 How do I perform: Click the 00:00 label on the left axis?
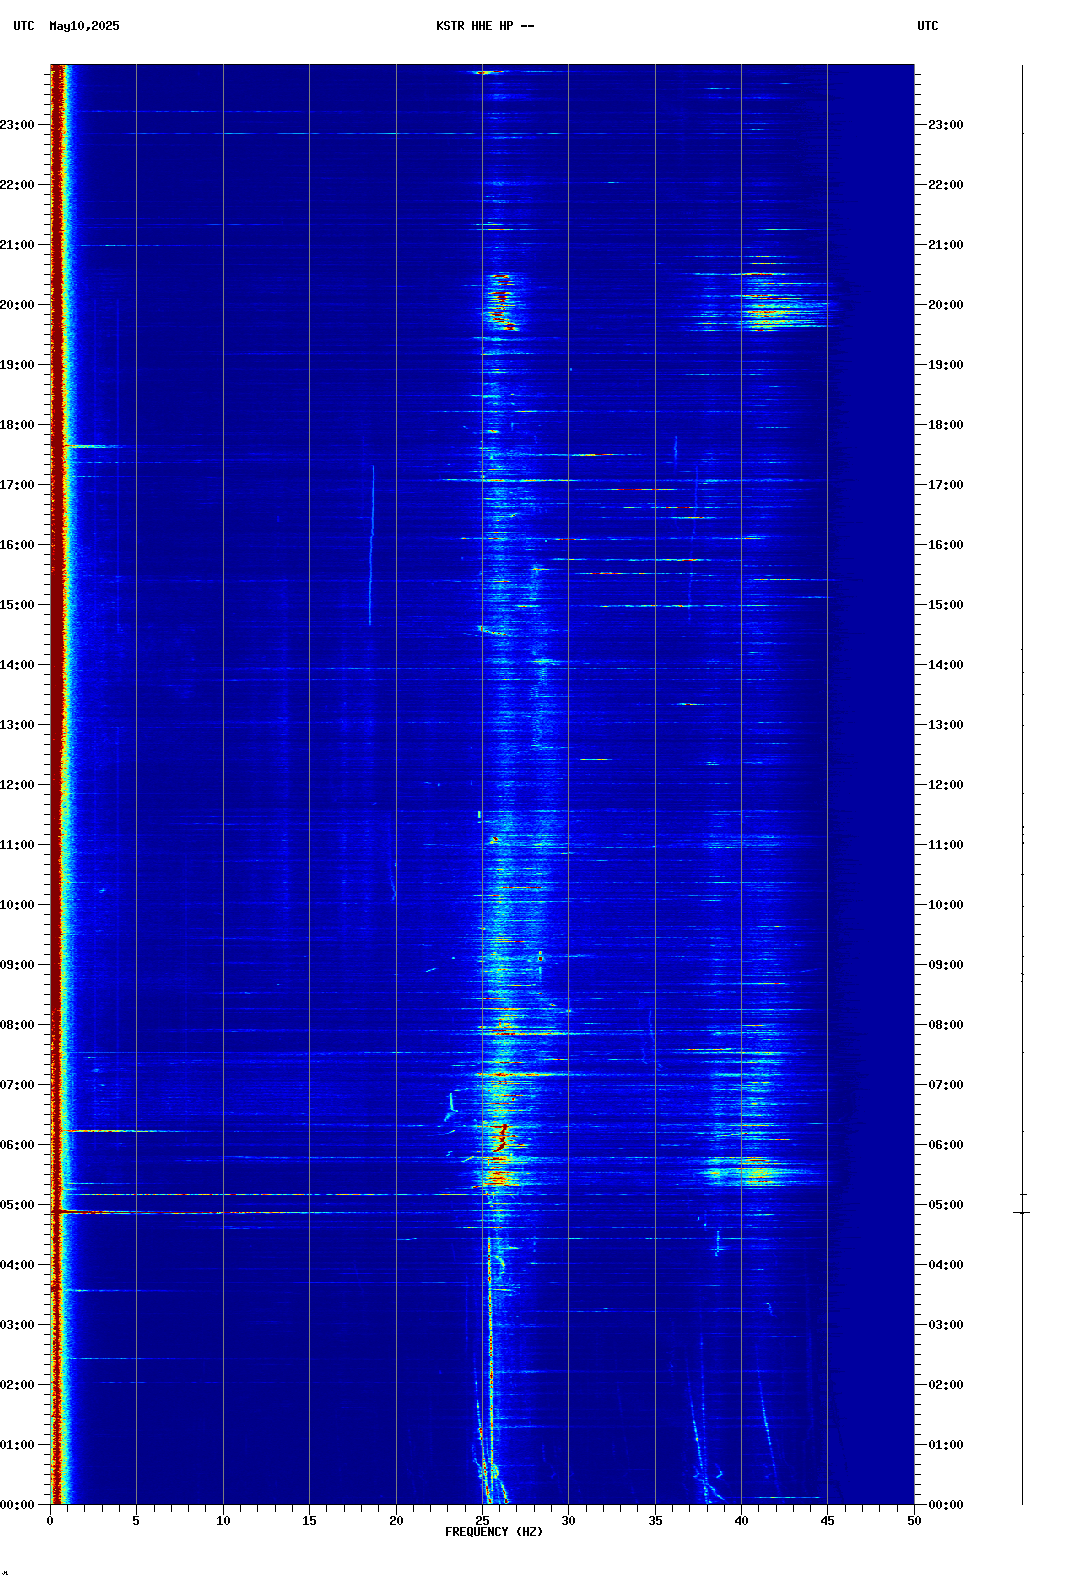(17, 1505)
